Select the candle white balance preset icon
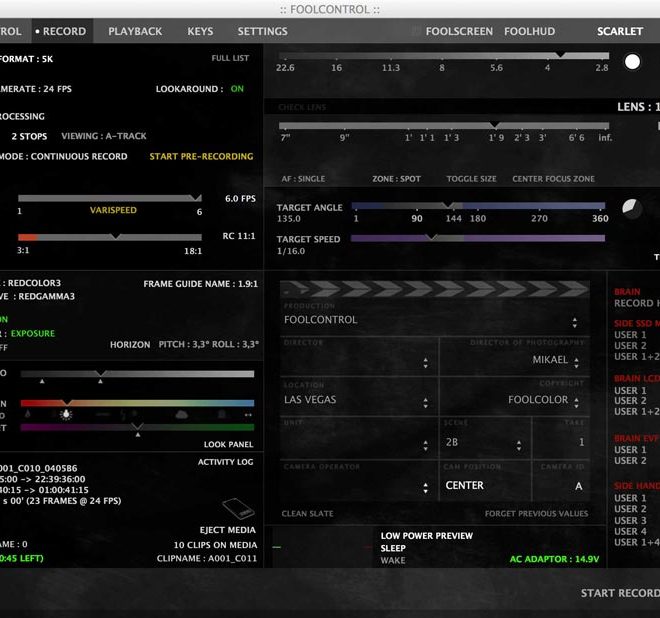660x618 pixels. coord(28,414)
